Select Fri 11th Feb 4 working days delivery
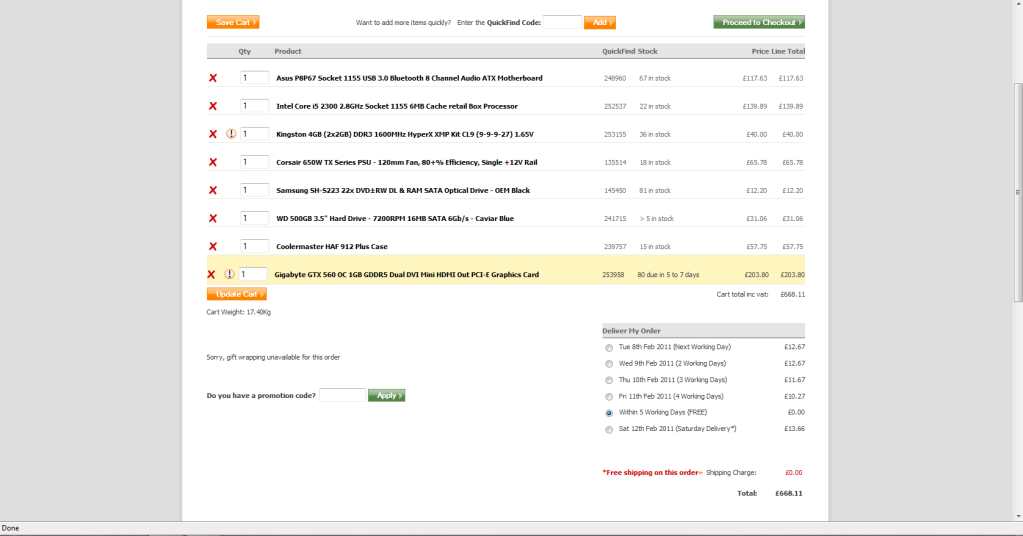 [x=609, y=396]
